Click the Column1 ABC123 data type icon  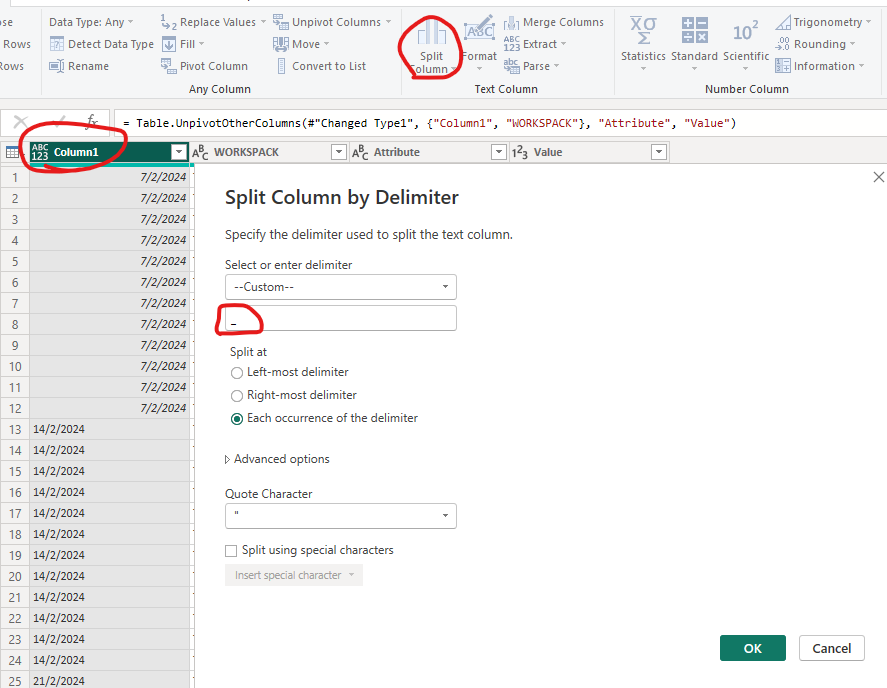40,152
